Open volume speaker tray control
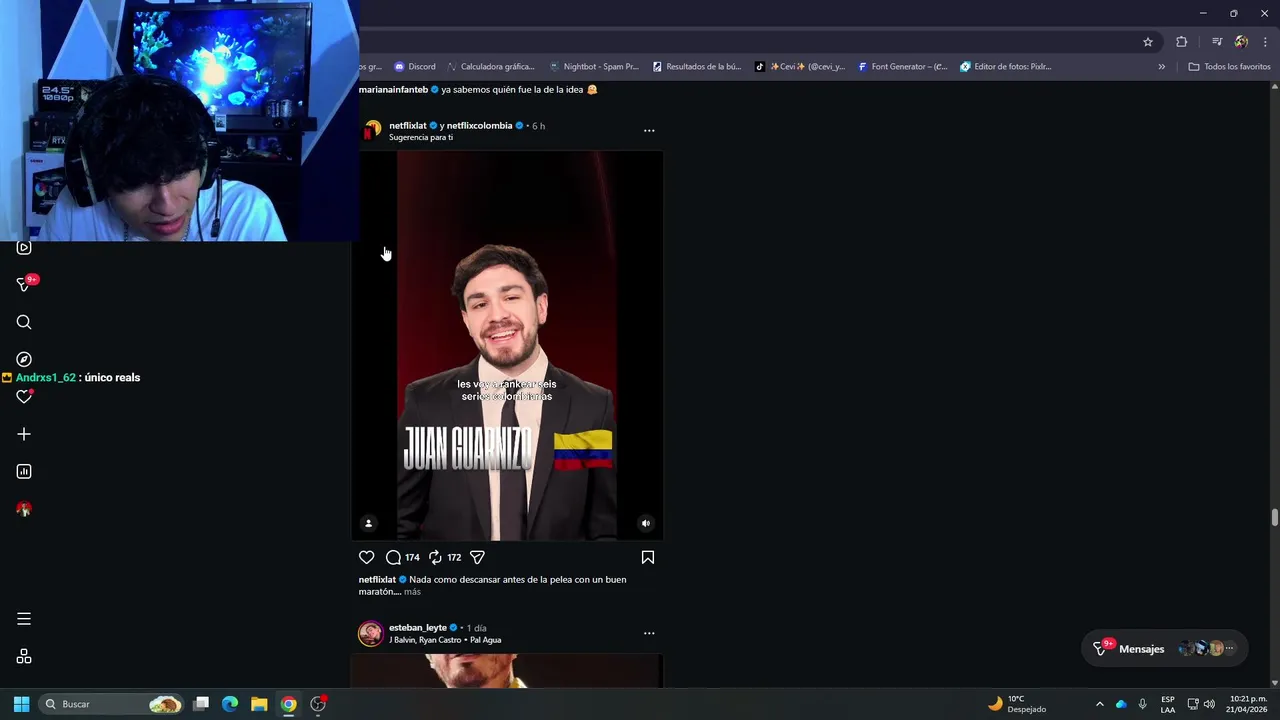Screen dimensions: 1280x720 tap(1209, 704)
